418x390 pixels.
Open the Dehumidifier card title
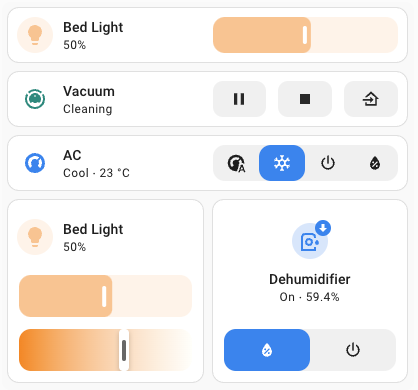(310, 279)
